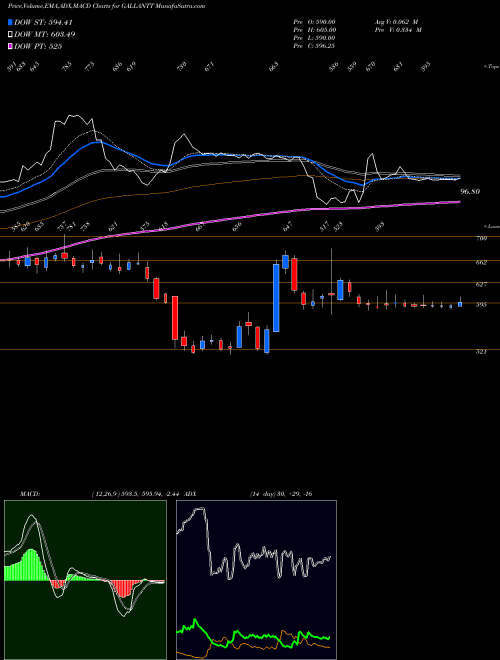Select the 'DOW PT: 525' legend label

point(38,46)
